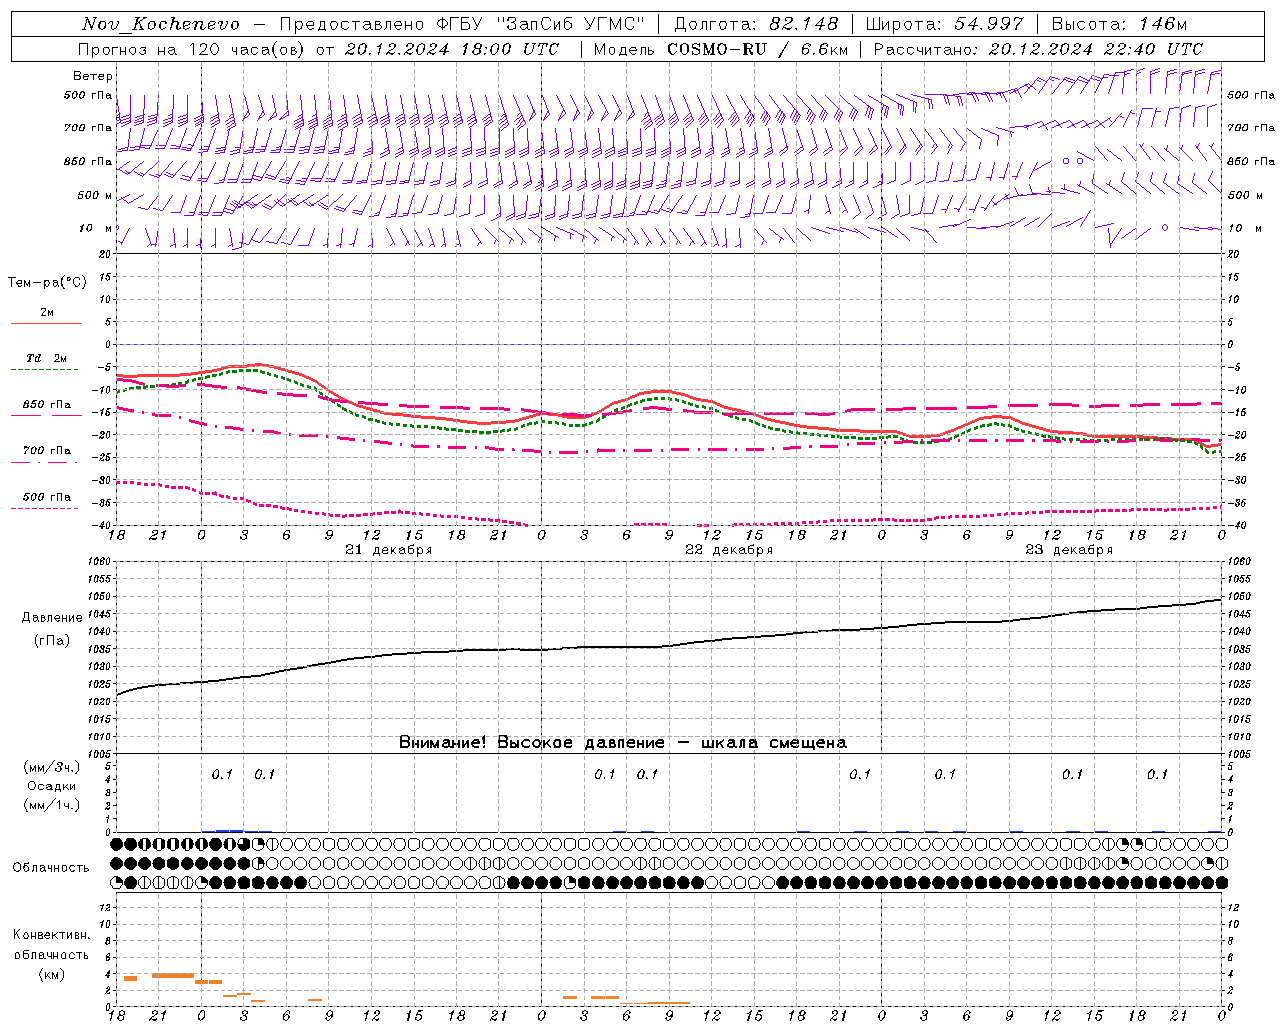The width and height of the screenshot is (1280, 1024).
Task: Click the longest orange convective bar near 4 km
Action: pyautogui.click(x=173, y=975)
